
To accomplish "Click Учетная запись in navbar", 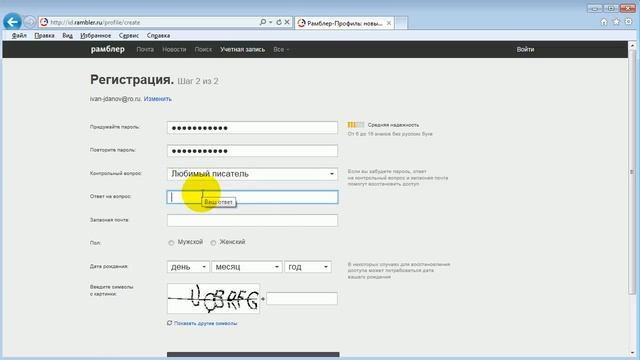I will [242, 49].
